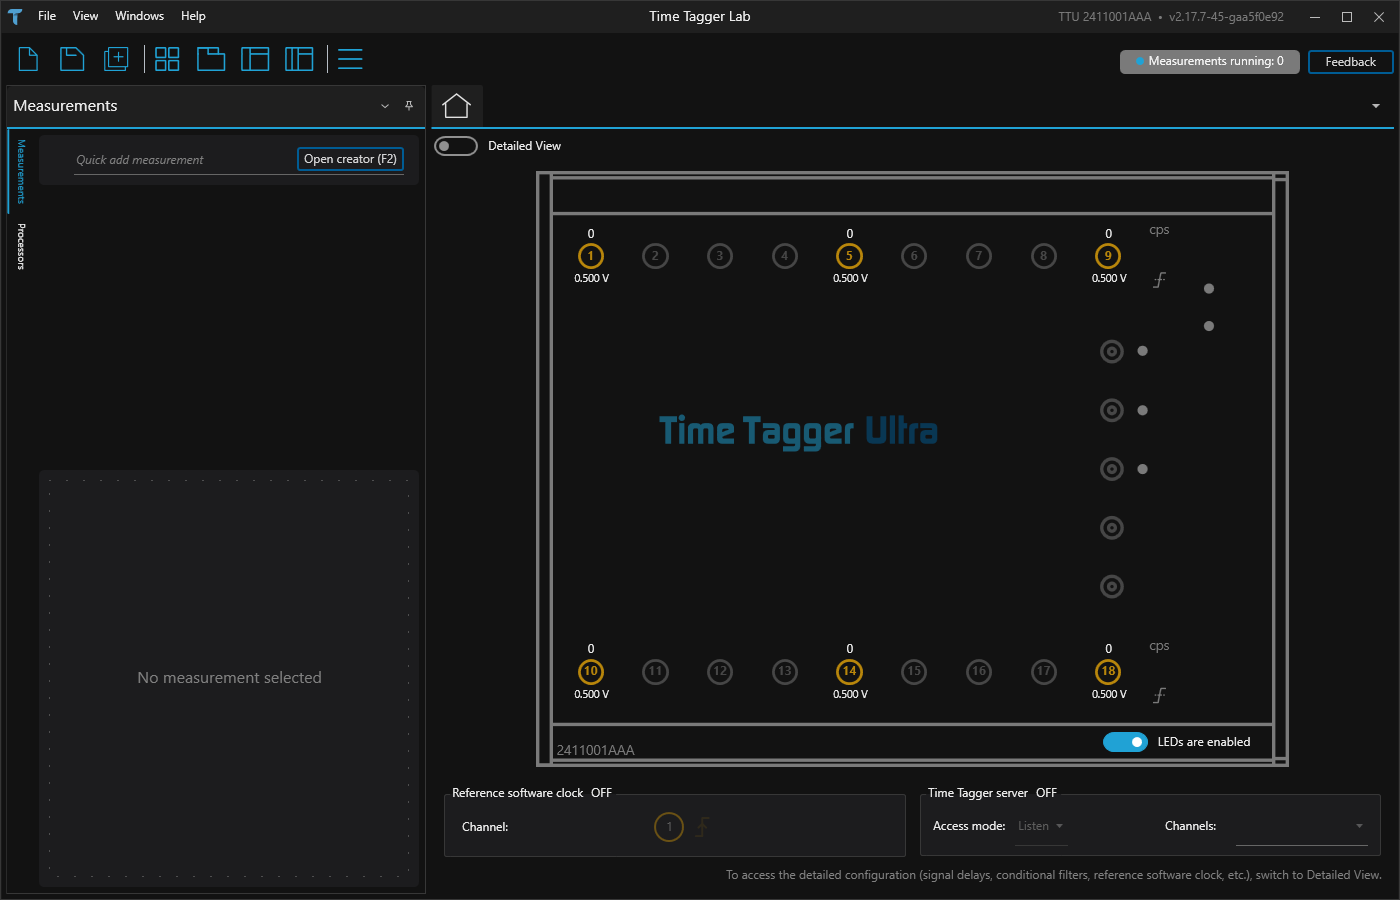Click input channel 16 circle

979,671
